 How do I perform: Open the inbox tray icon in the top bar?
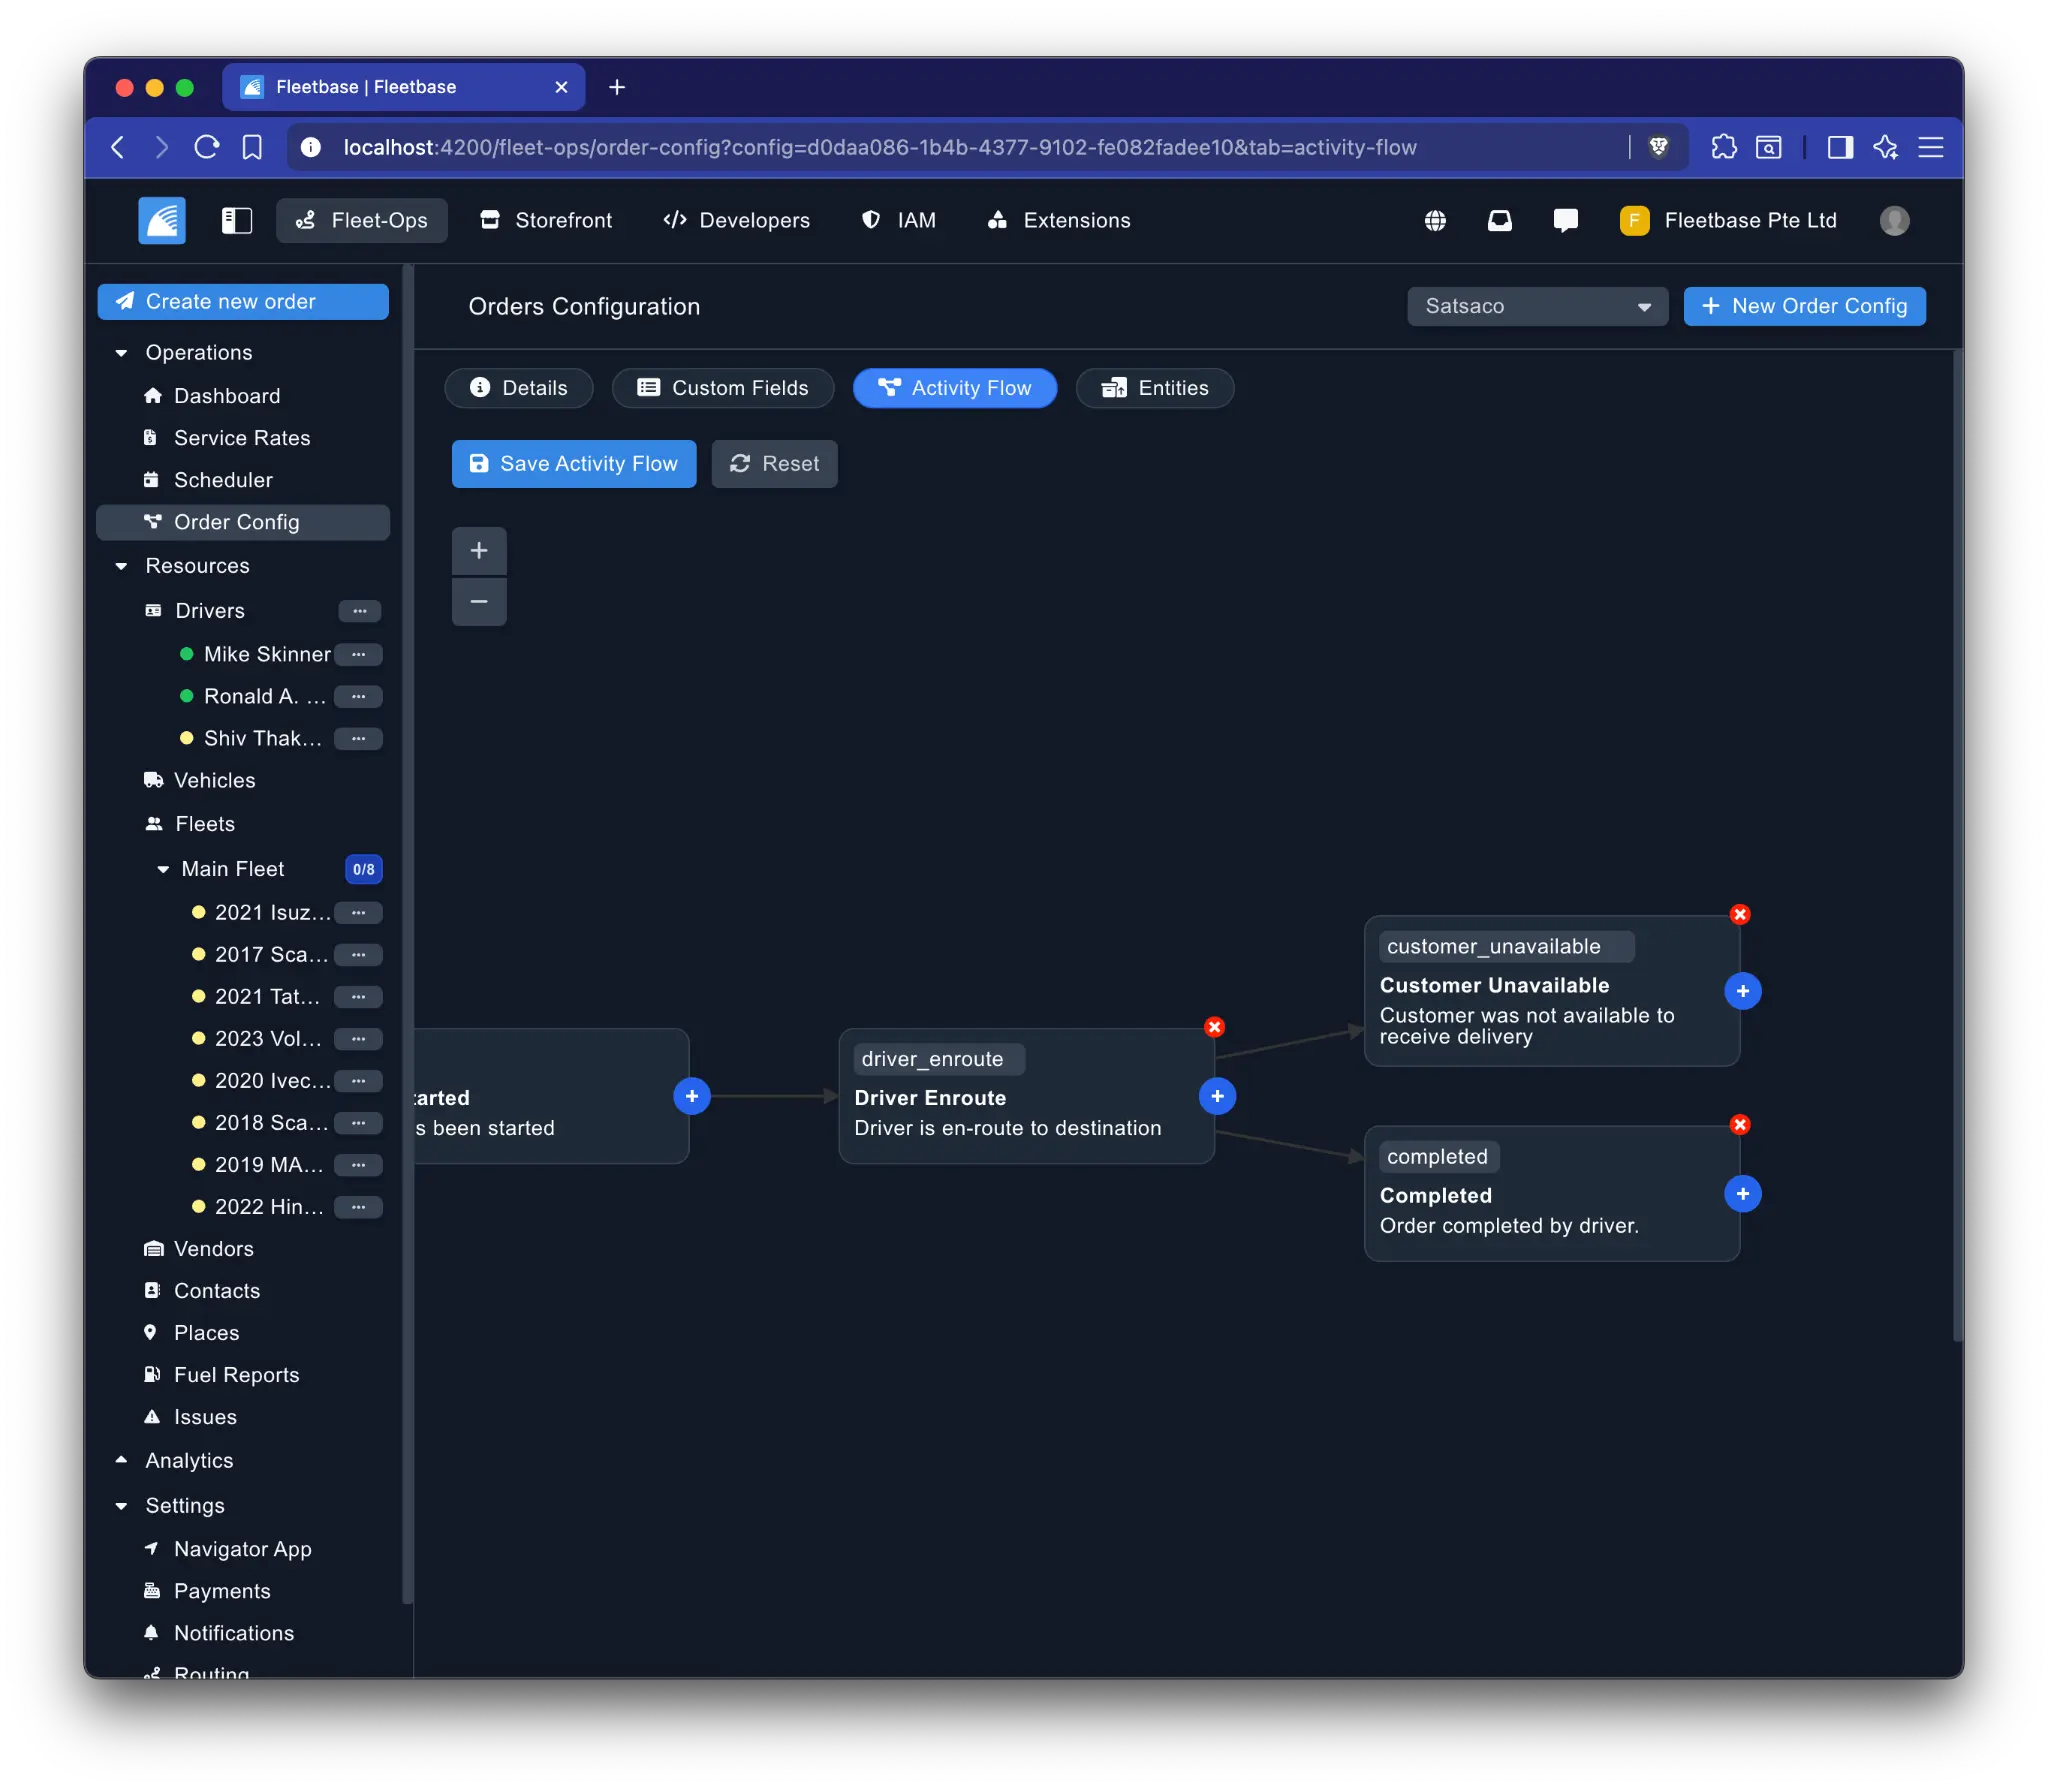1499,220
